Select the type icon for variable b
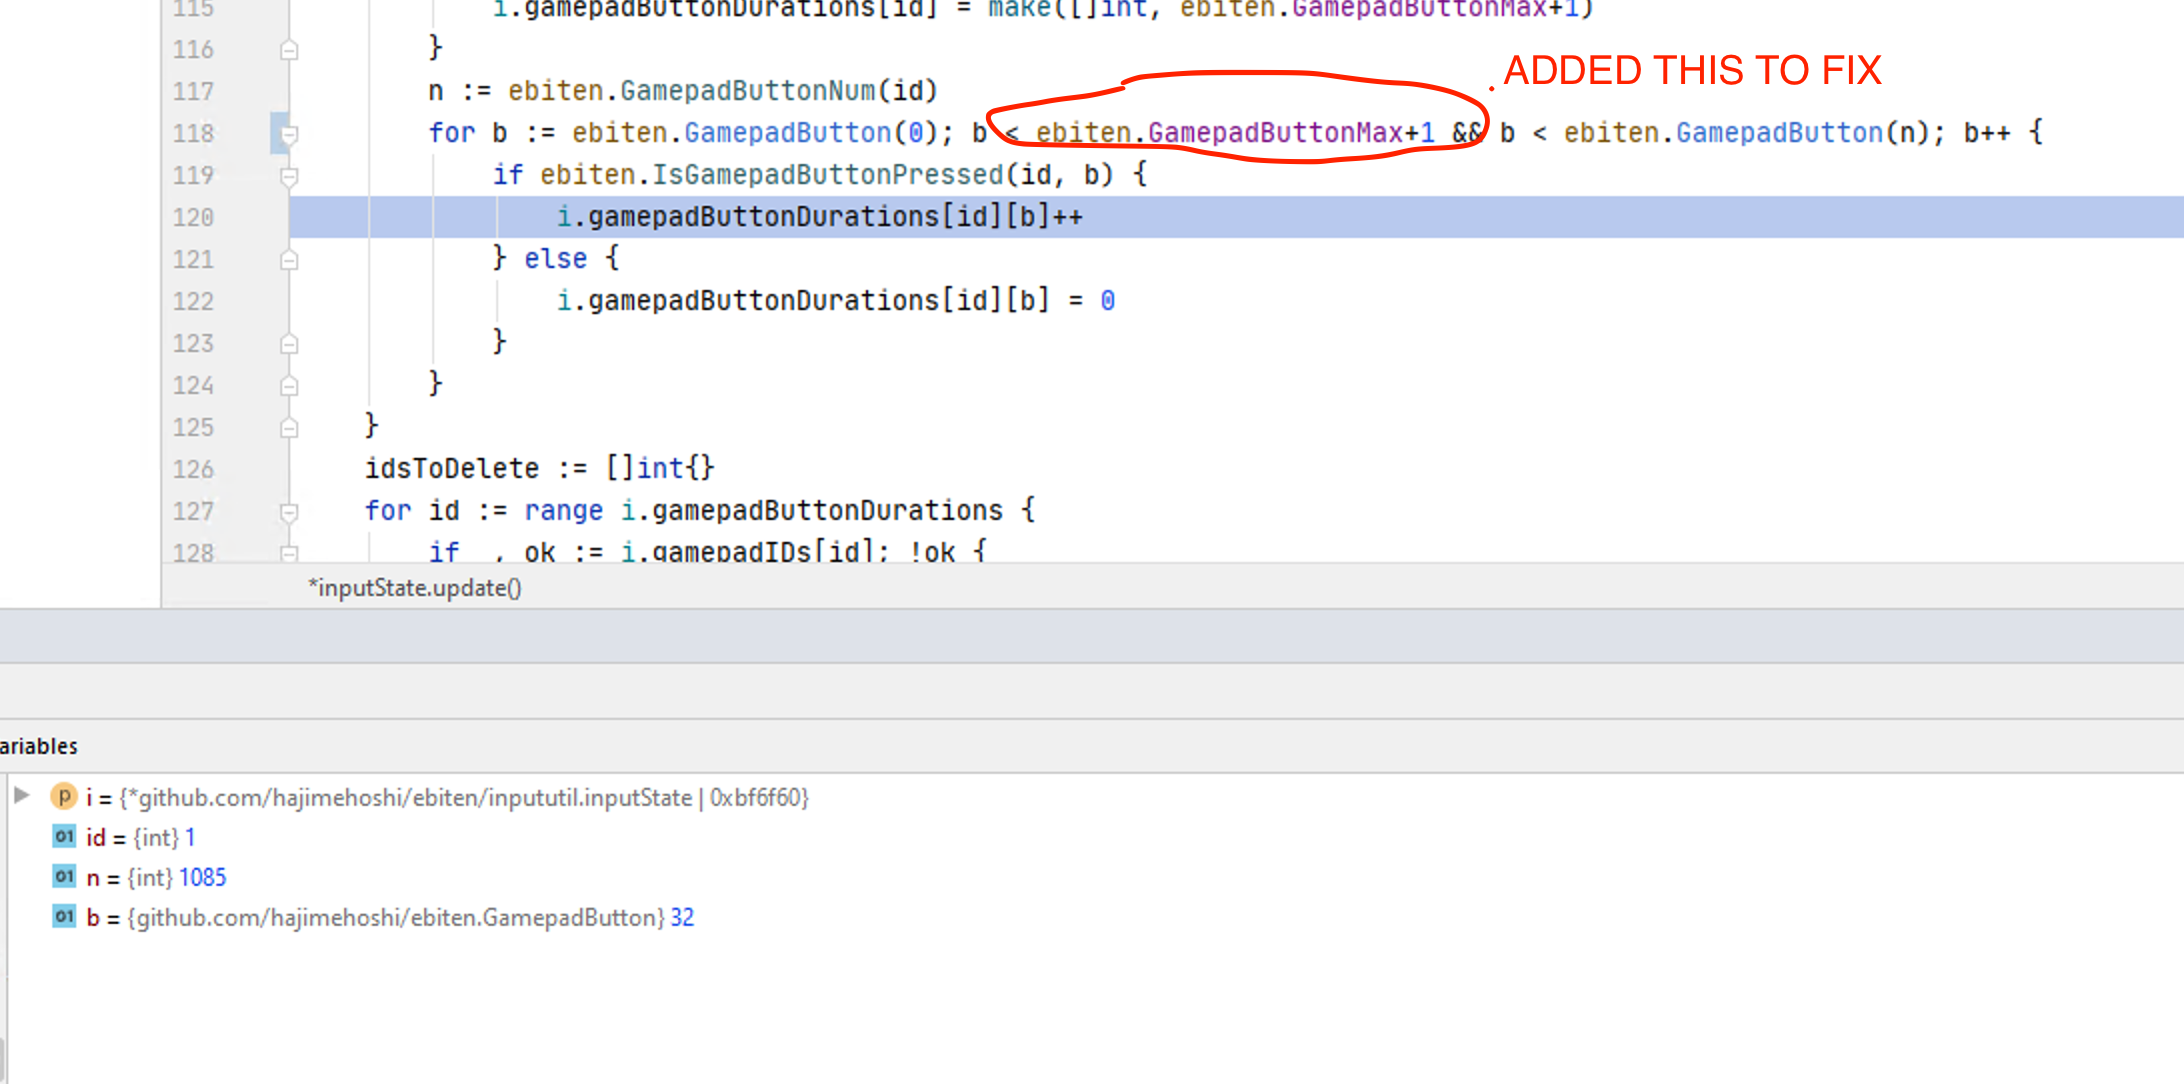2184x1084 pixels. (x=64, y=916)
